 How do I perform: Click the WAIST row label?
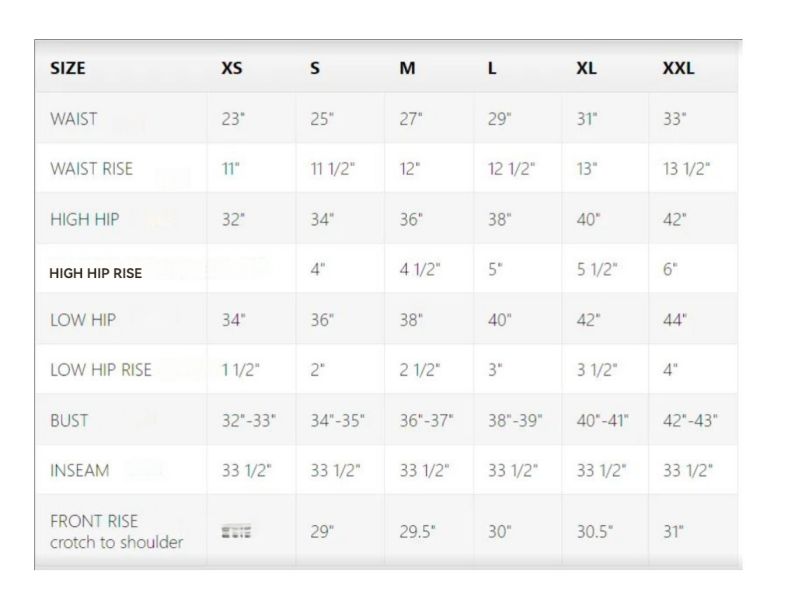73,119
